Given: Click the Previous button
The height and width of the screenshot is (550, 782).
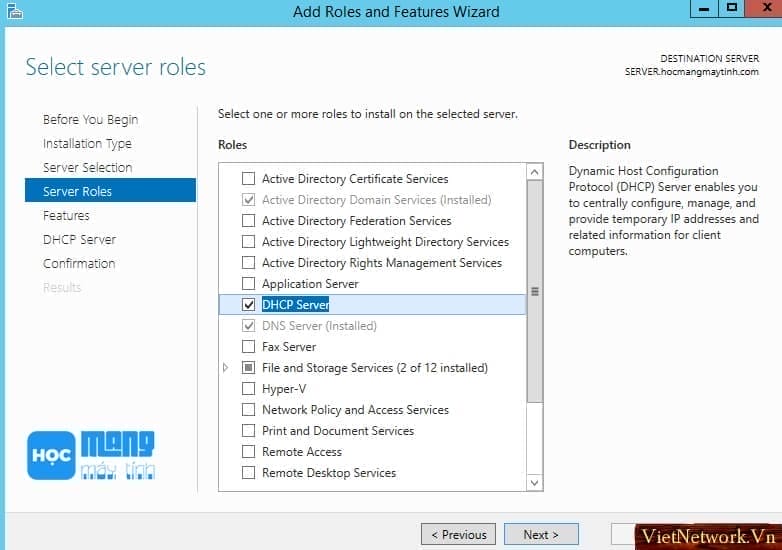Looking at the screenshot, I should 458,535.
